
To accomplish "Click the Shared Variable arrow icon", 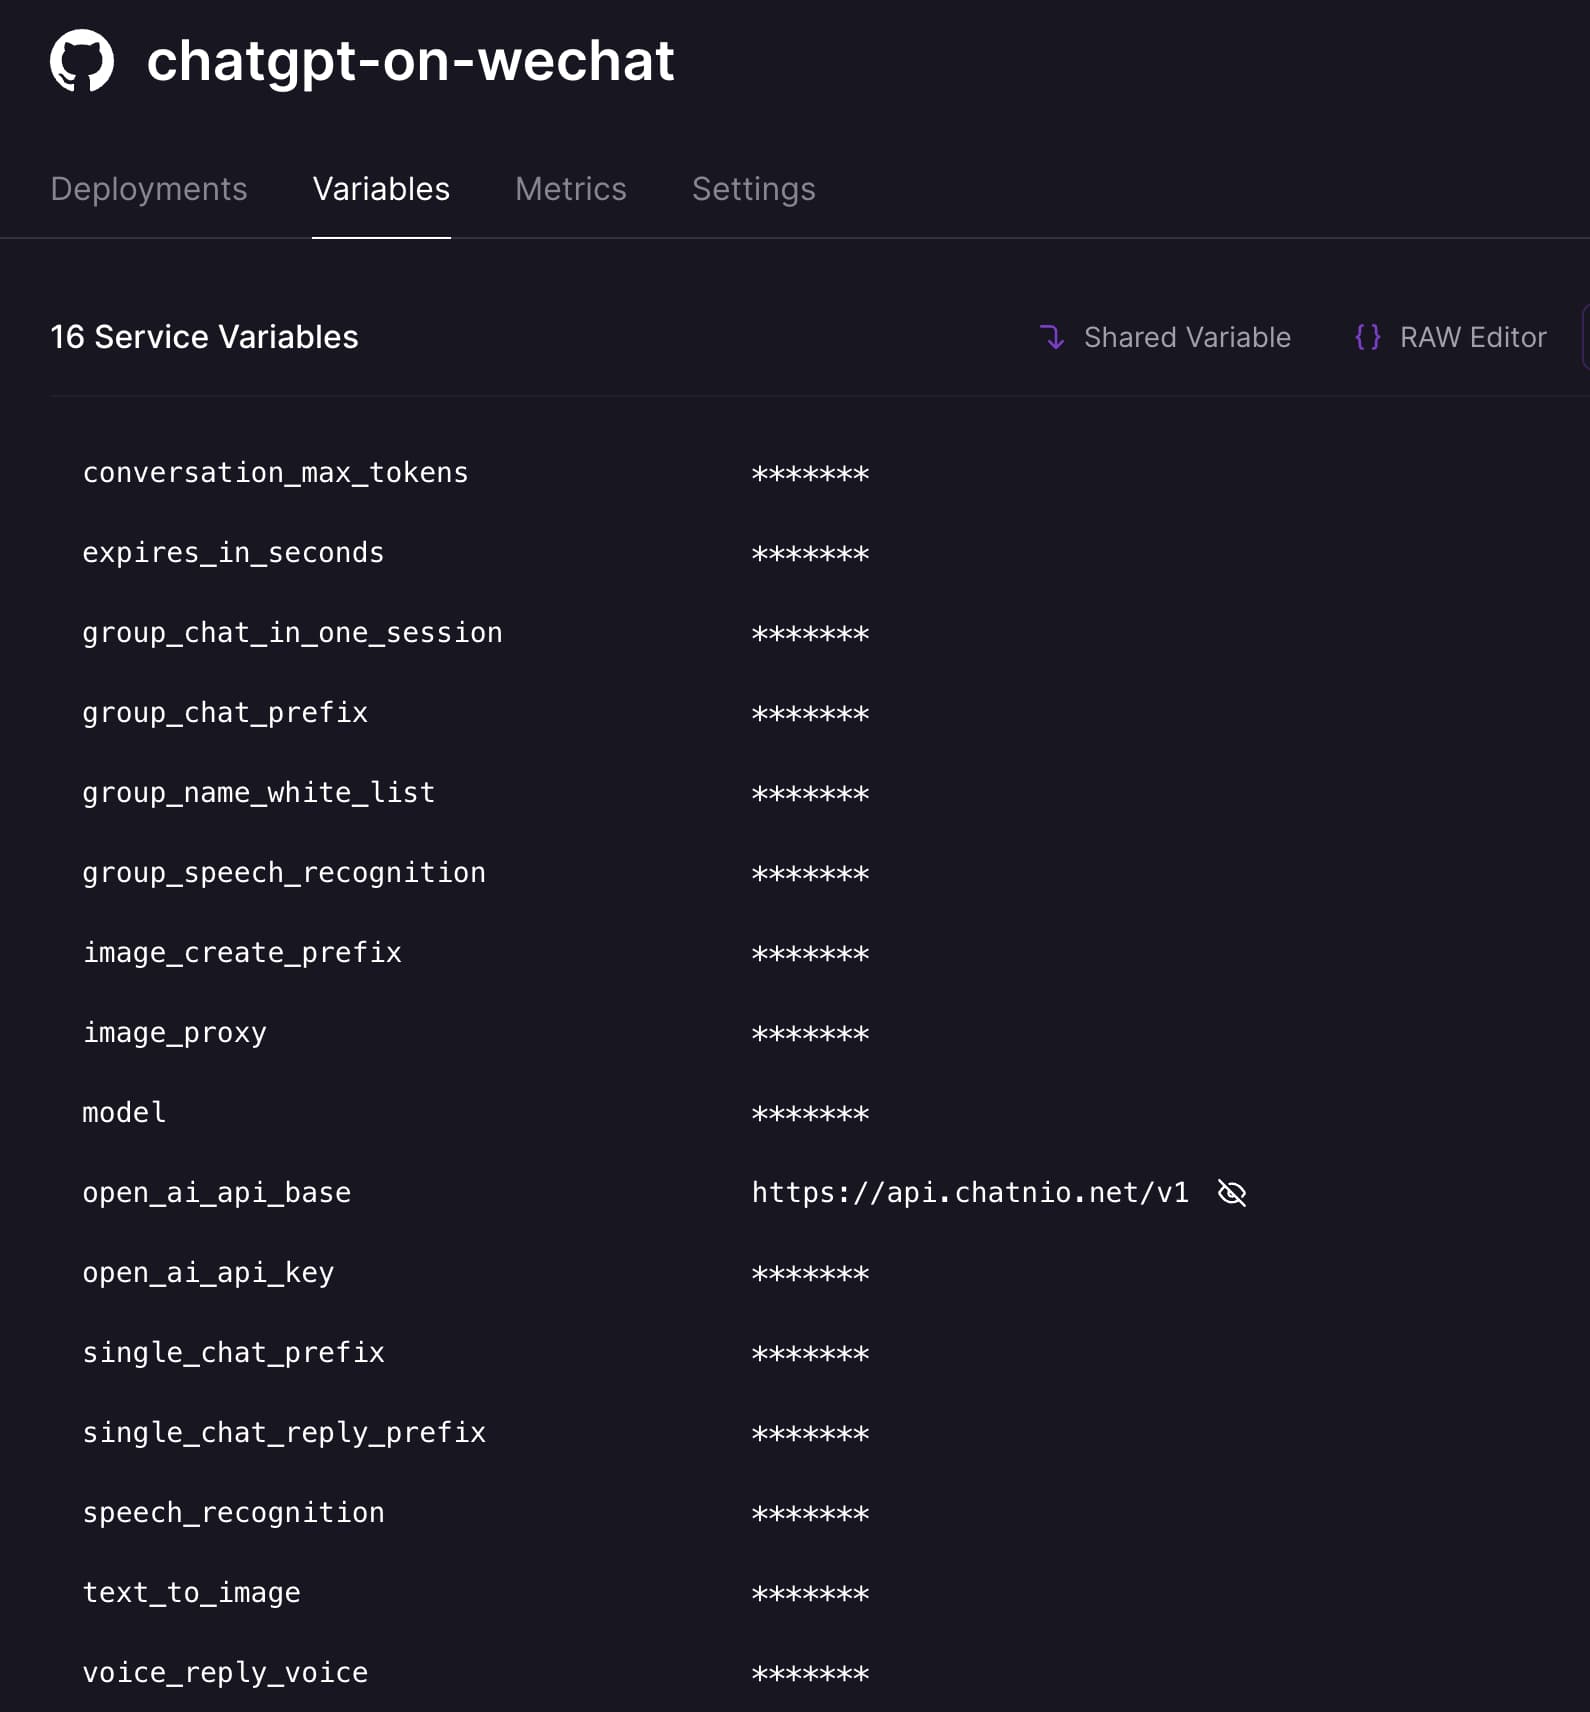I will (x=1051, y=337).
